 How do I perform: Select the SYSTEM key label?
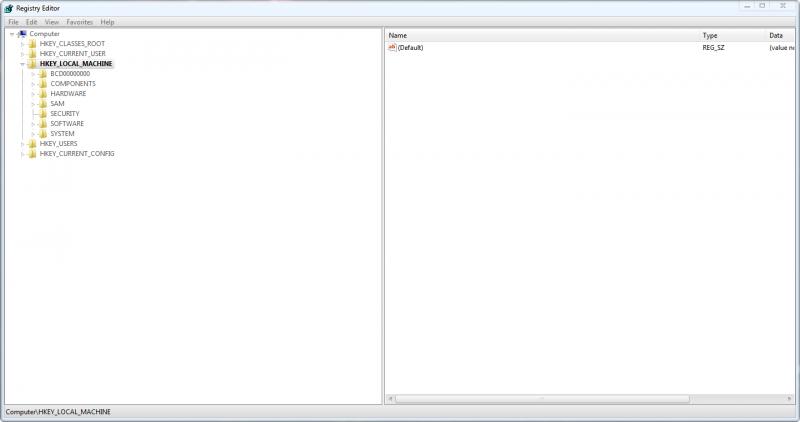[x=62, y=134]
